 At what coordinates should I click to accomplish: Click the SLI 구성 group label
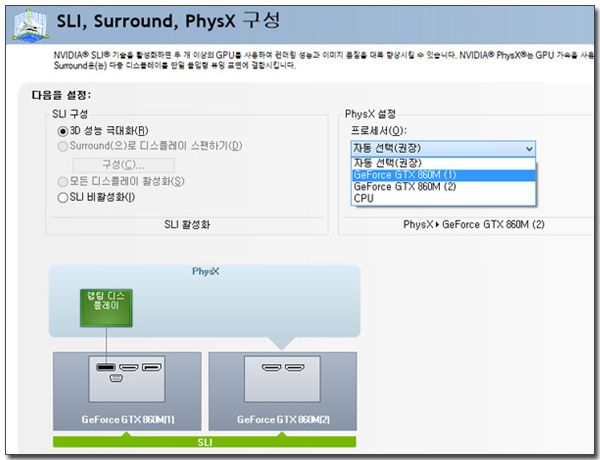pyautogui.click(x=70, y=114)
